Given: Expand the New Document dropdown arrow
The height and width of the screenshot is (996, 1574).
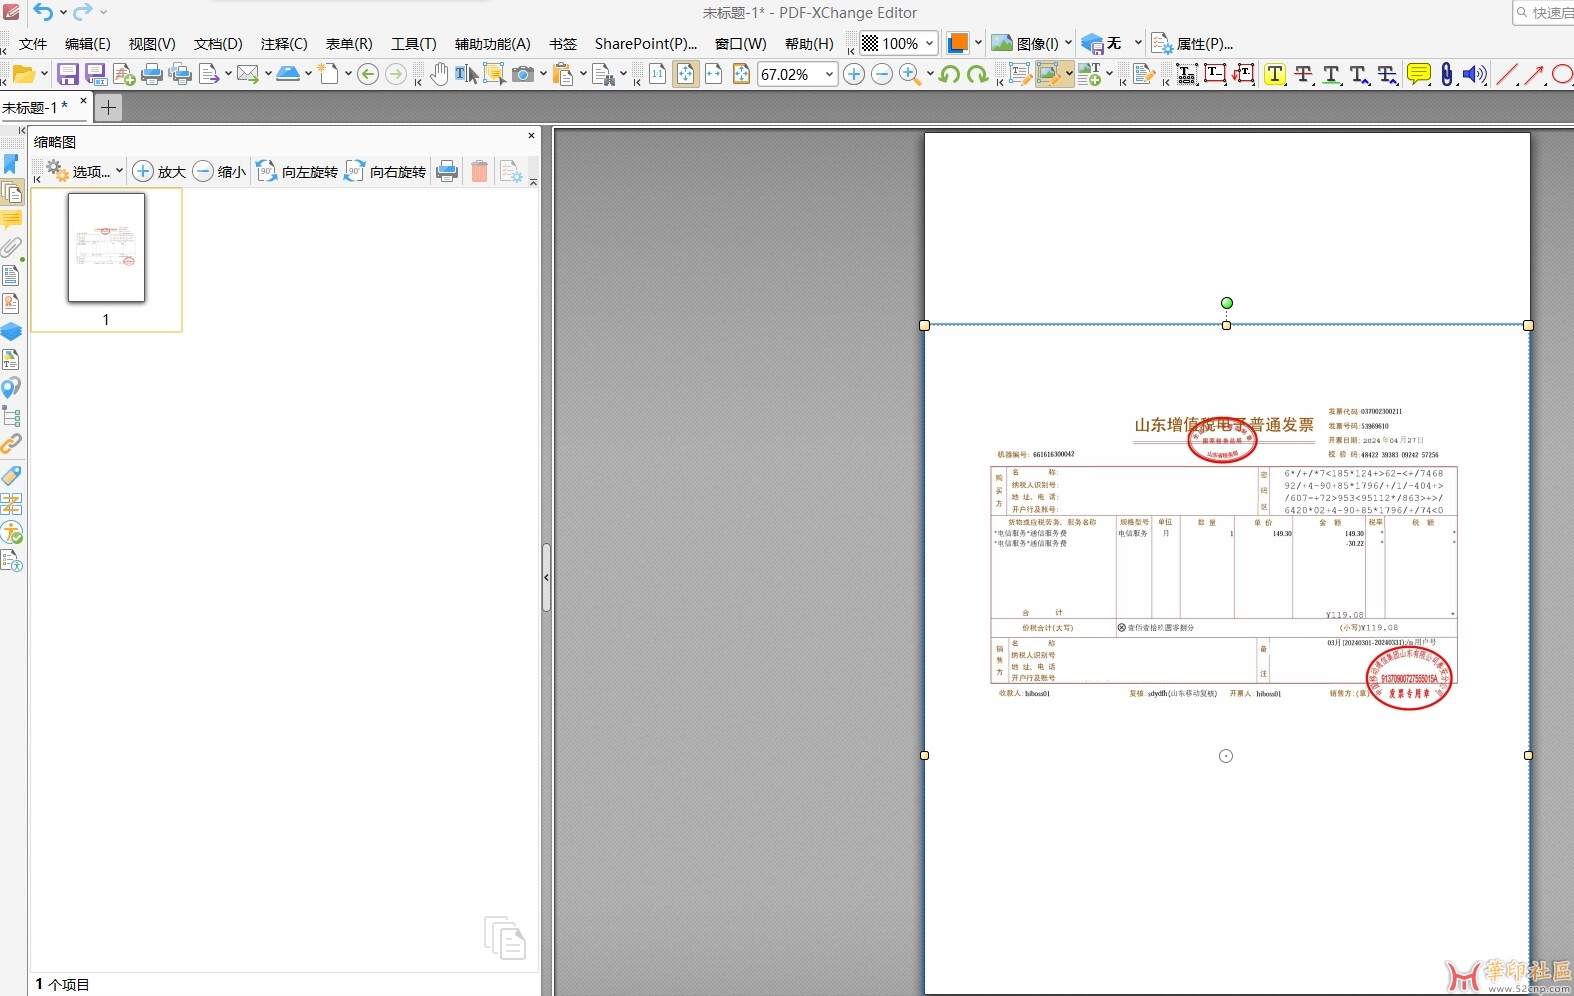Looking at the screenshot, I should click(348, 74).
